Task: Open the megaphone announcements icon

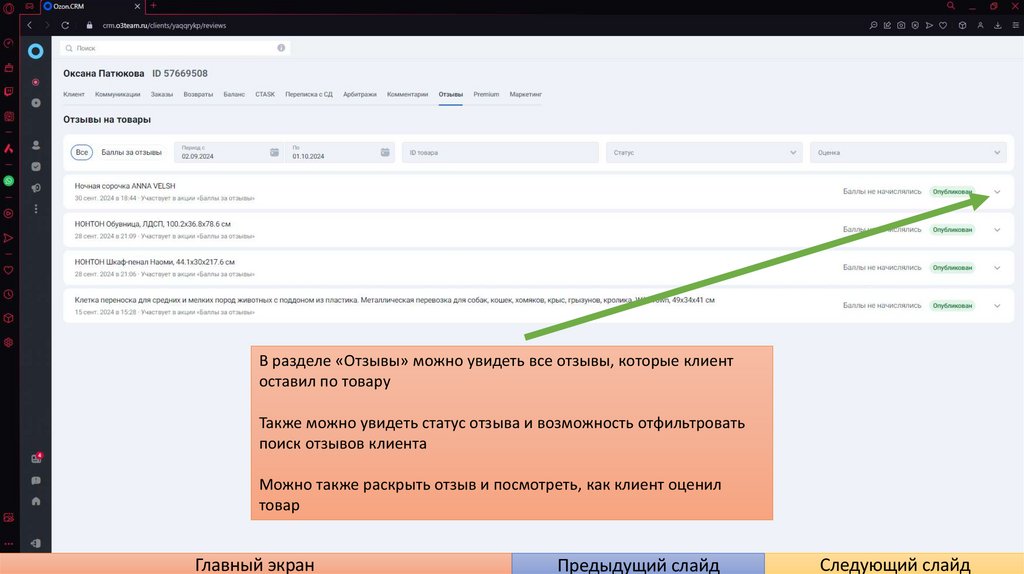Action: (x=36, y=188)
